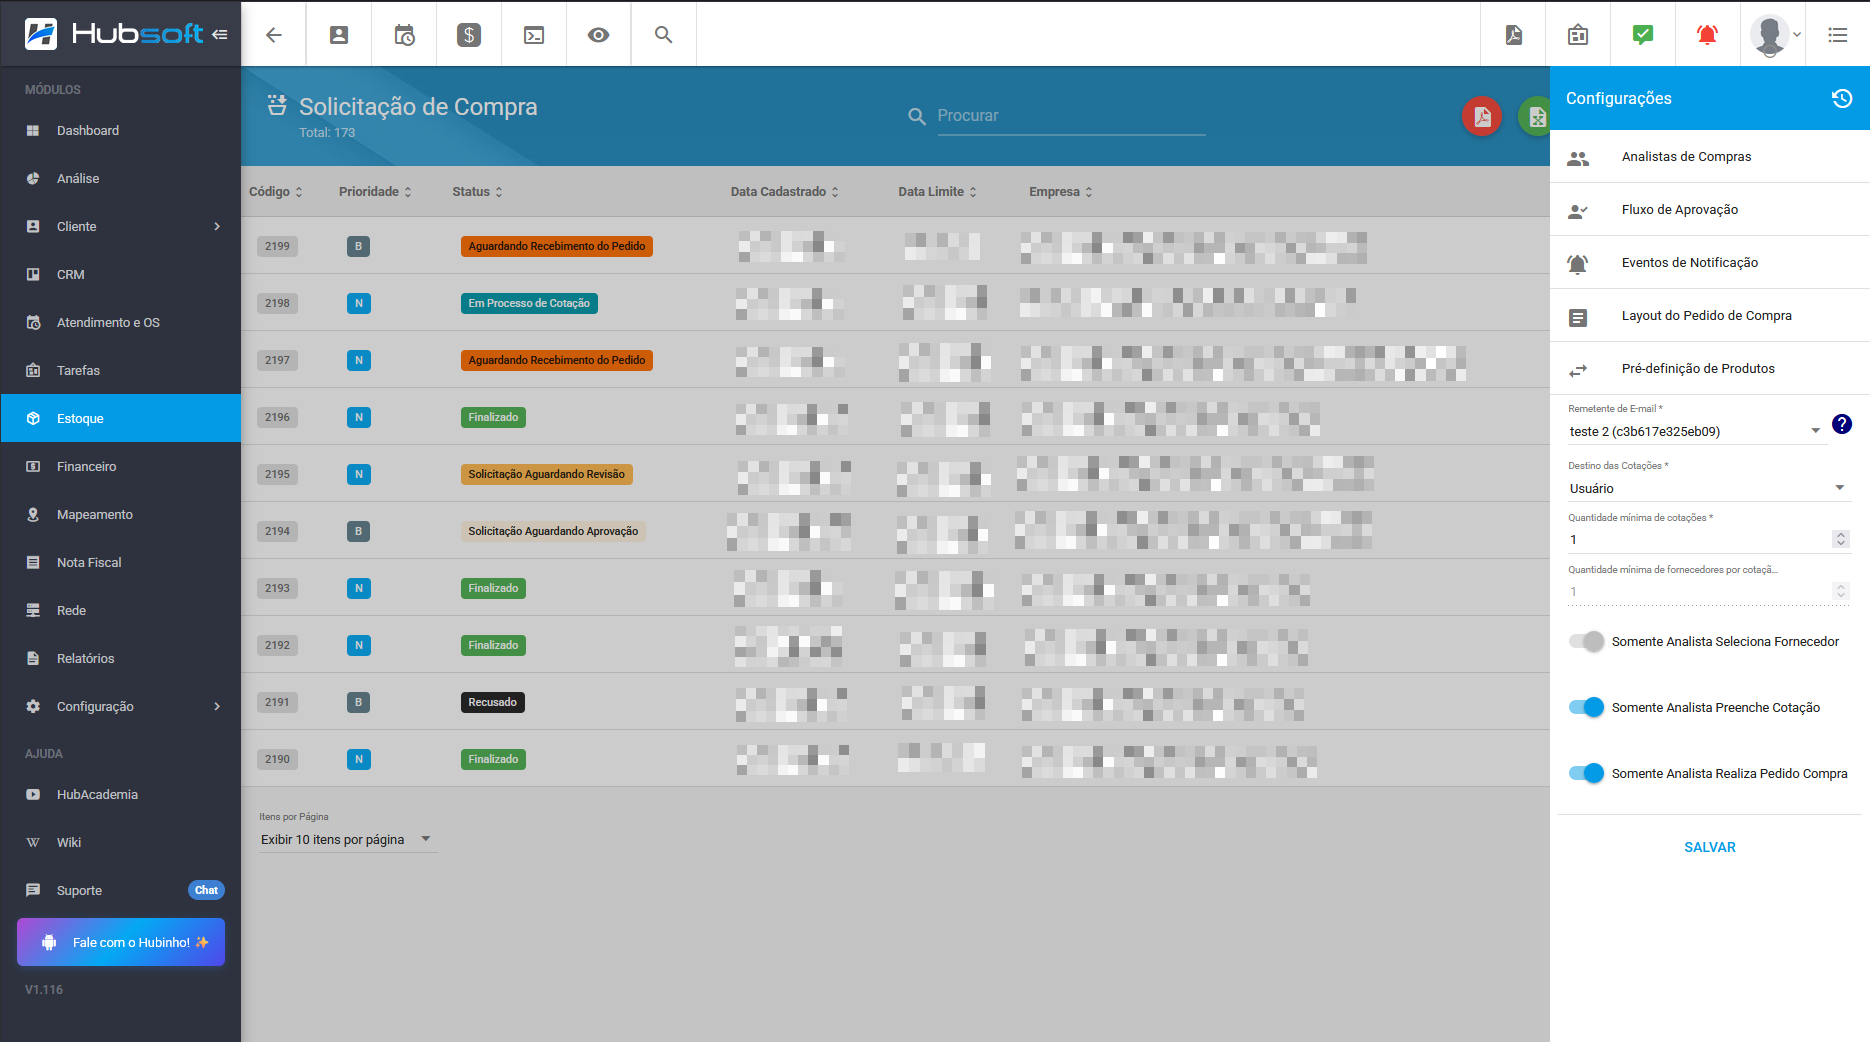Open the Remetente de E-mail dropdown
This screenshot has height=1042, width=1870.
[1817, 430]
